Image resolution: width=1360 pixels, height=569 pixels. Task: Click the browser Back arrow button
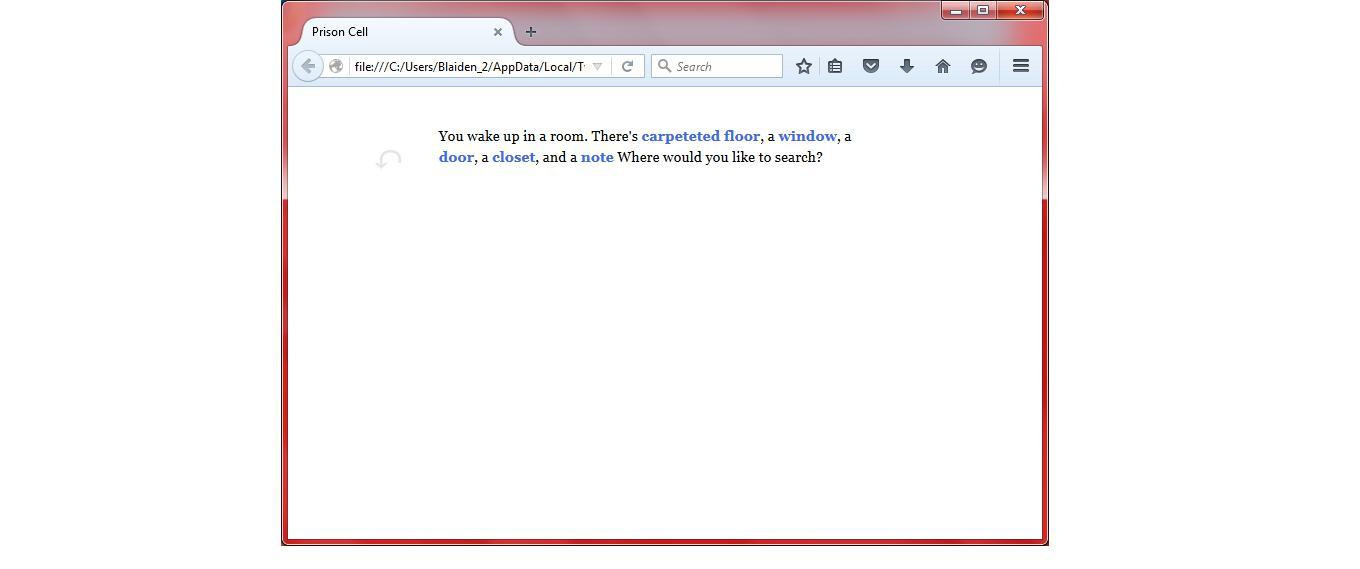pyautogui.click(x=308, y=66)
